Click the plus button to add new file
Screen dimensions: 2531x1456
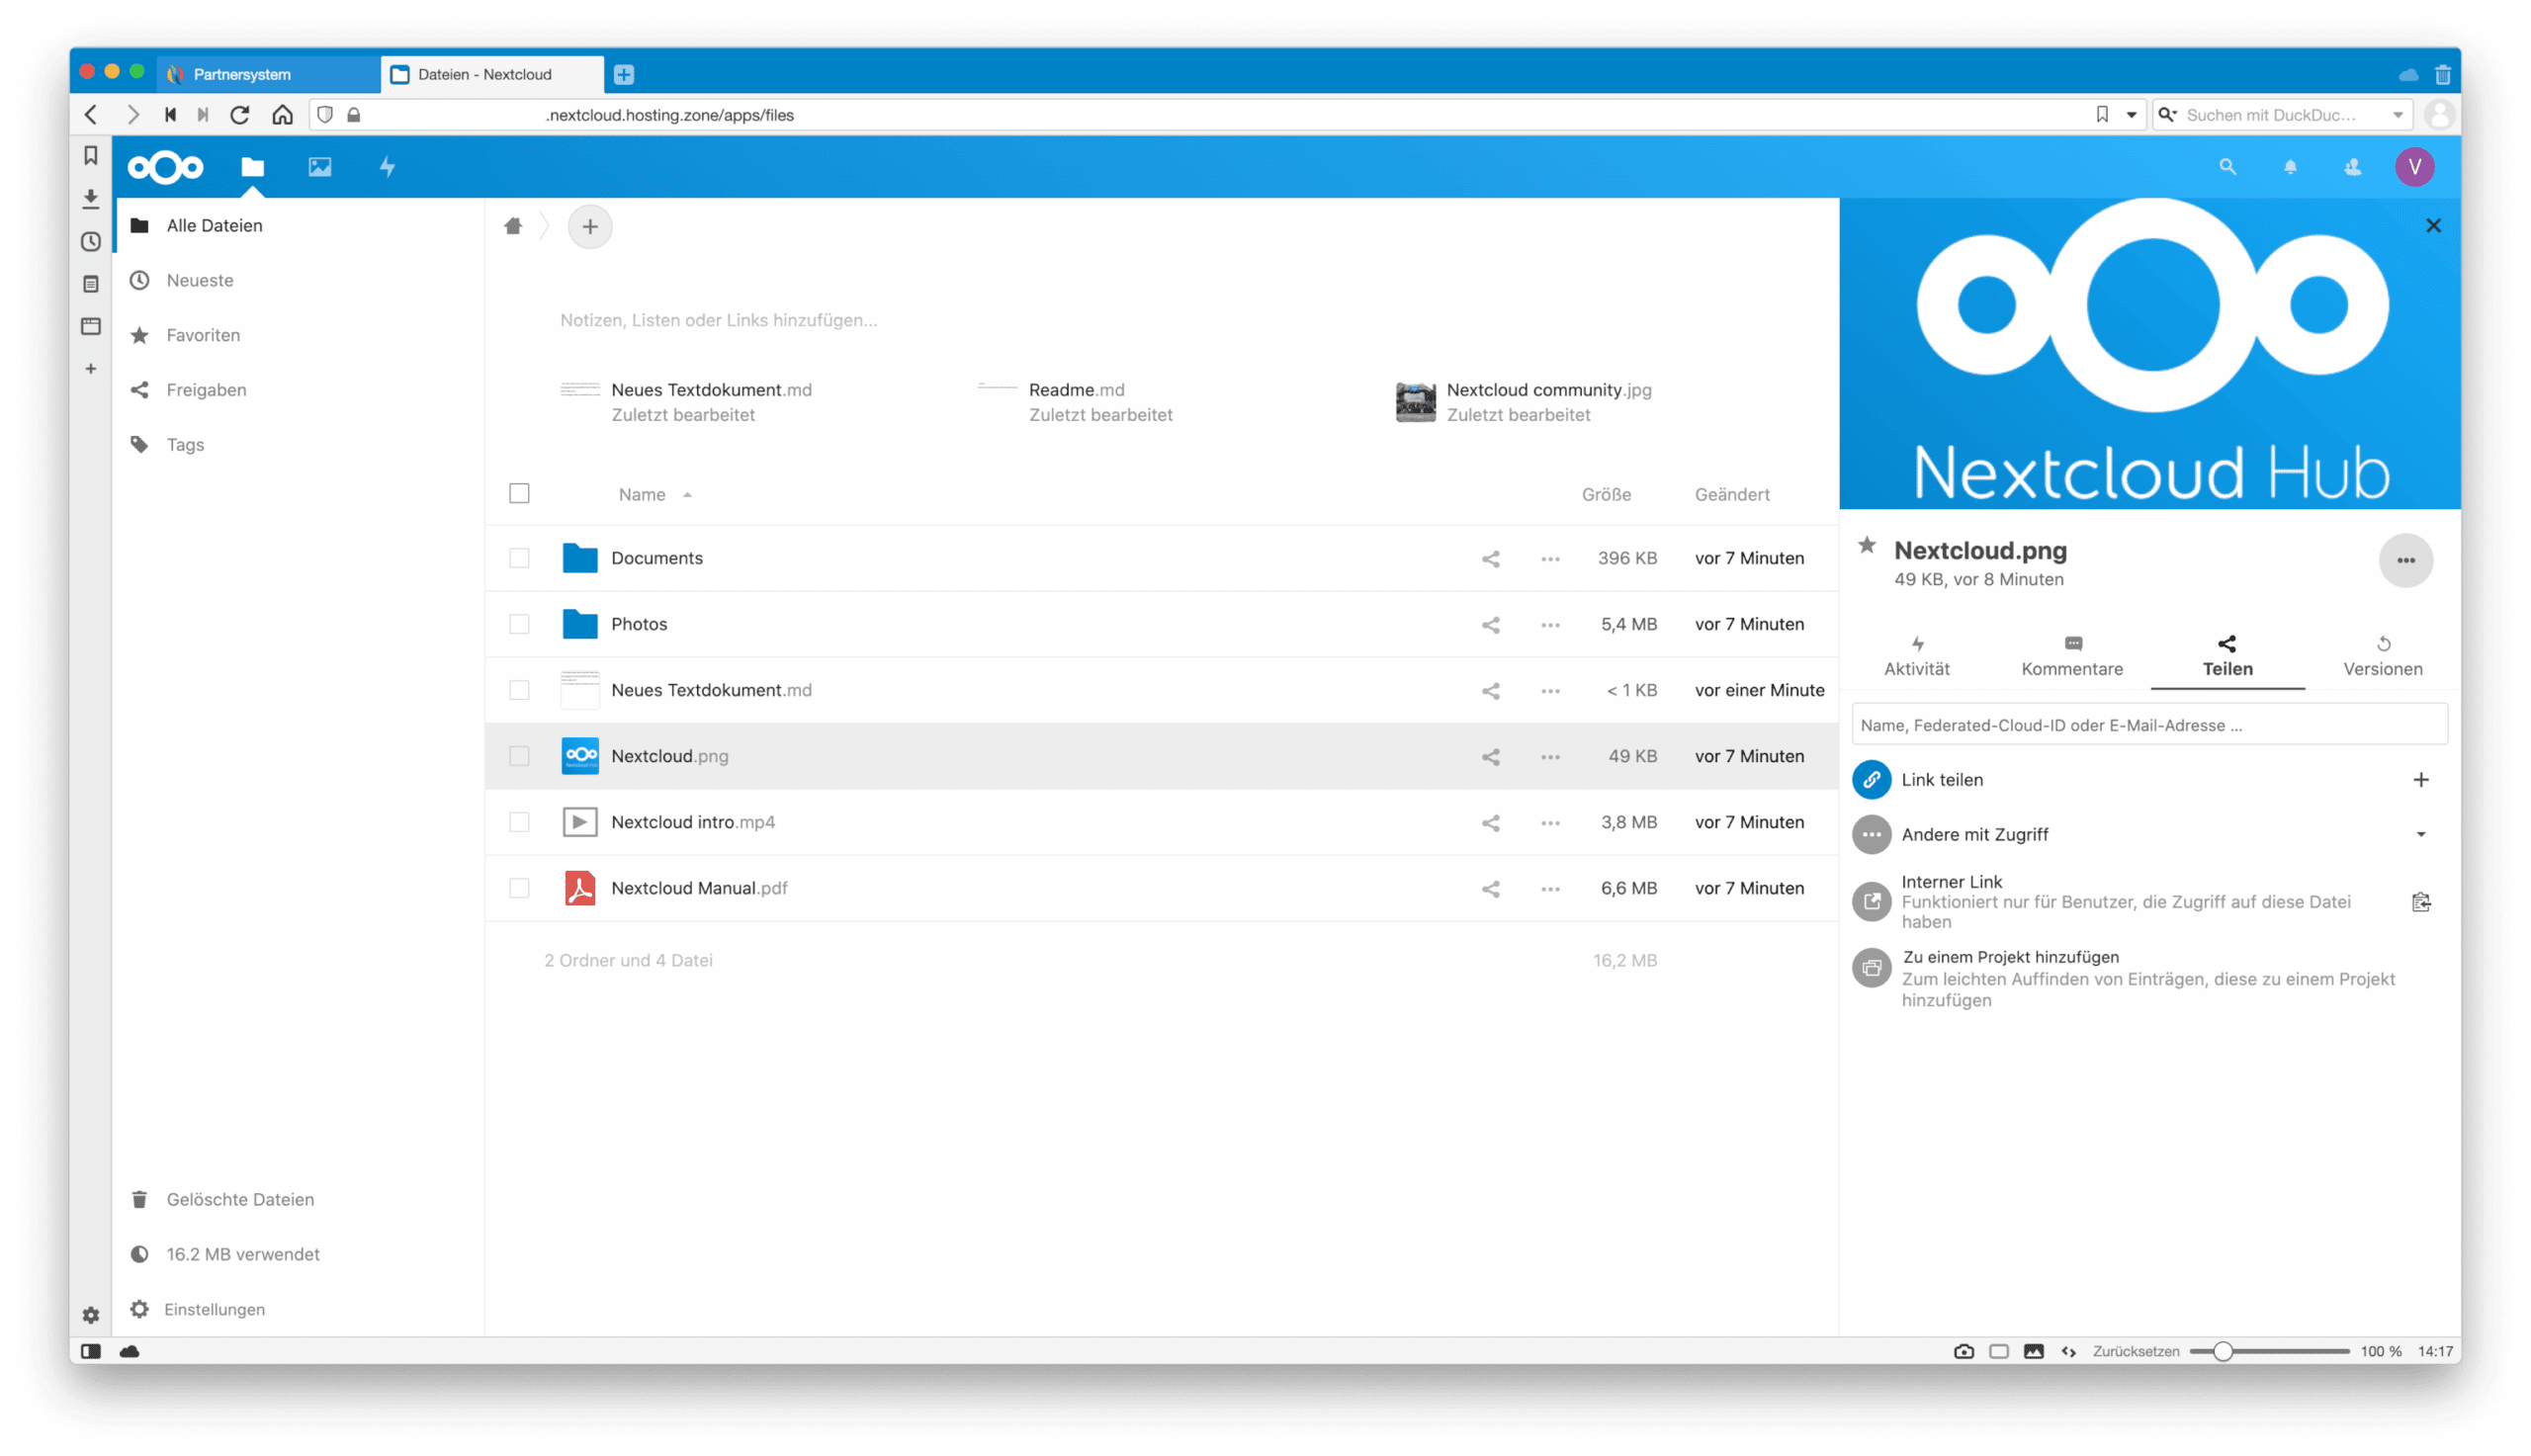point(590,227)
